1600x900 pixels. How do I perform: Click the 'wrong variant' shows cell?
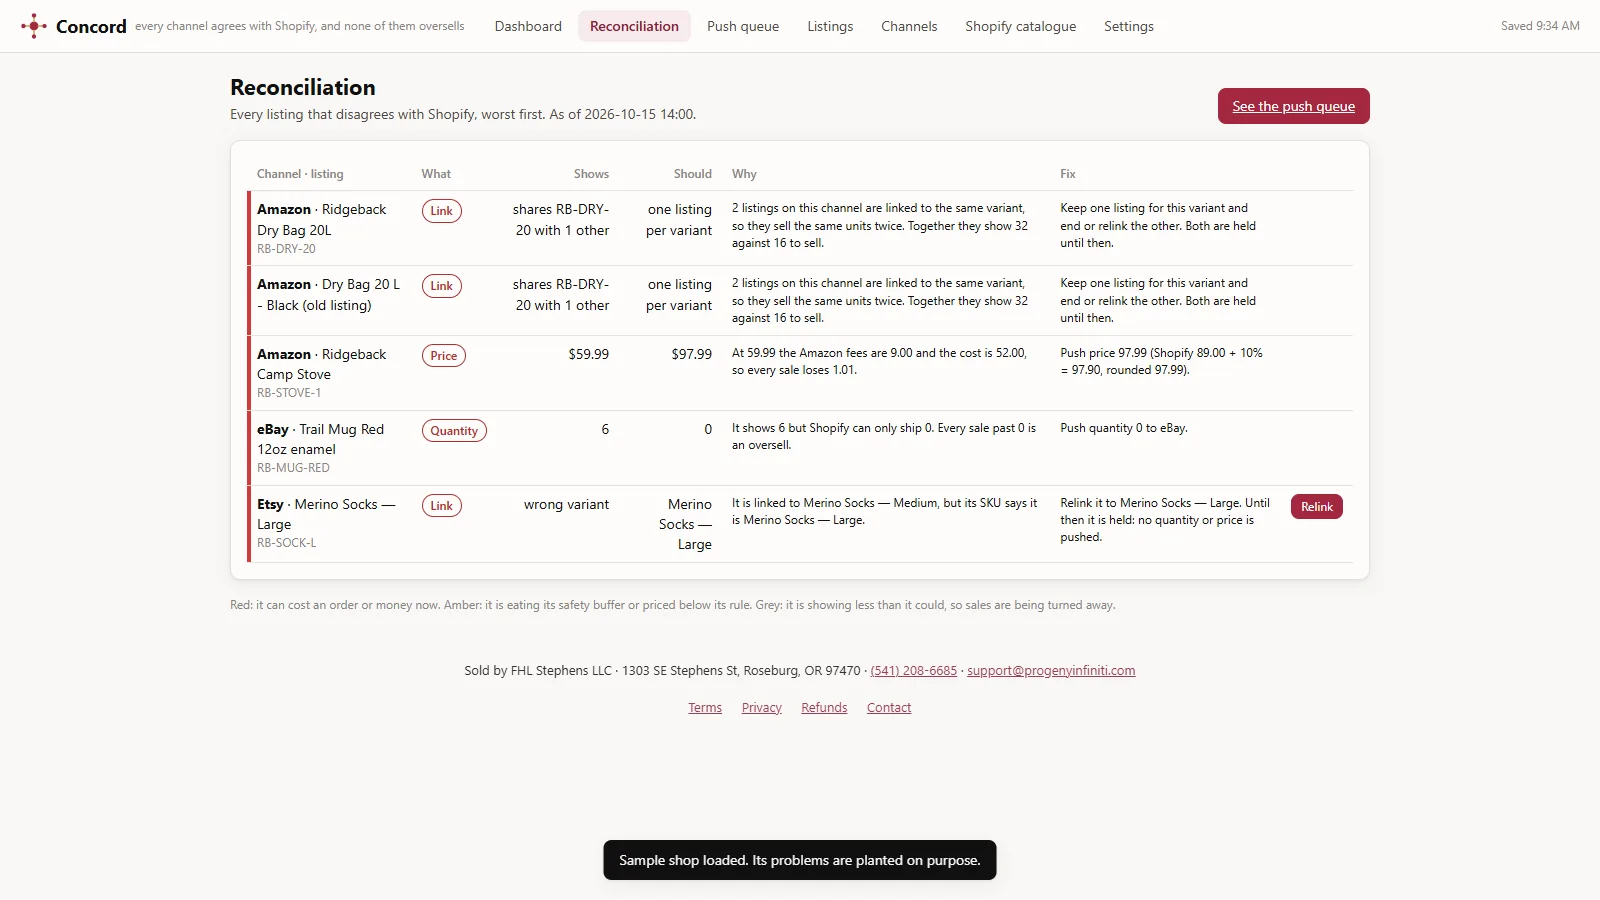pos(566,504)
